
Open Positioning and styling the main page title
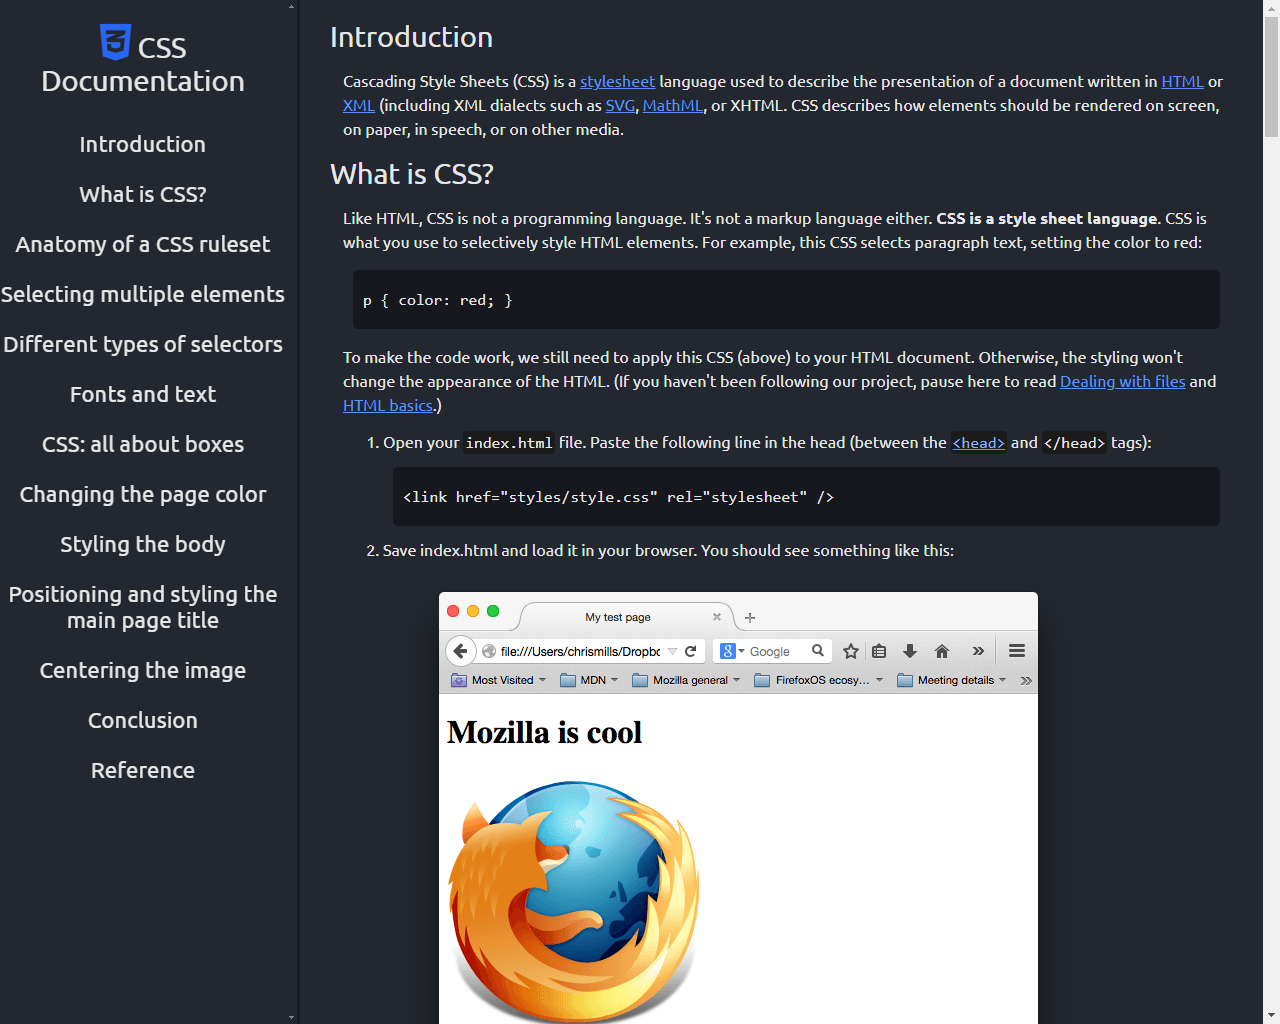tap(143, 607)
